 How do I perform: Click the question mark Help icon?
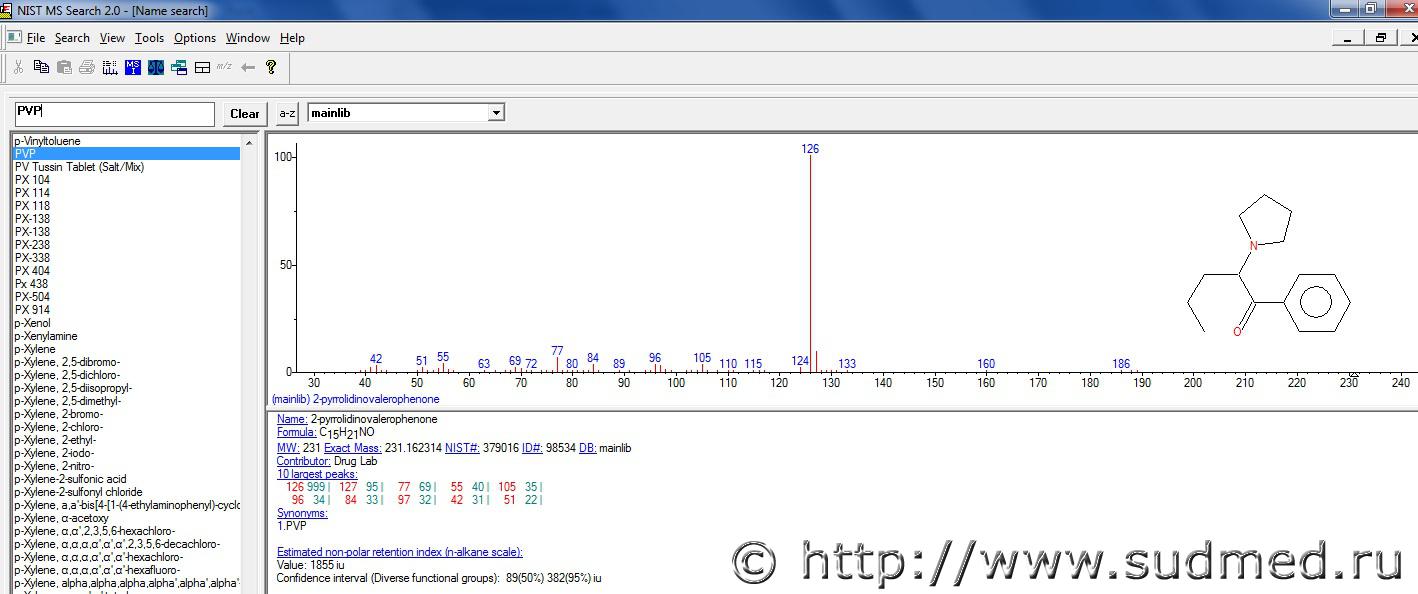point(271,67)
